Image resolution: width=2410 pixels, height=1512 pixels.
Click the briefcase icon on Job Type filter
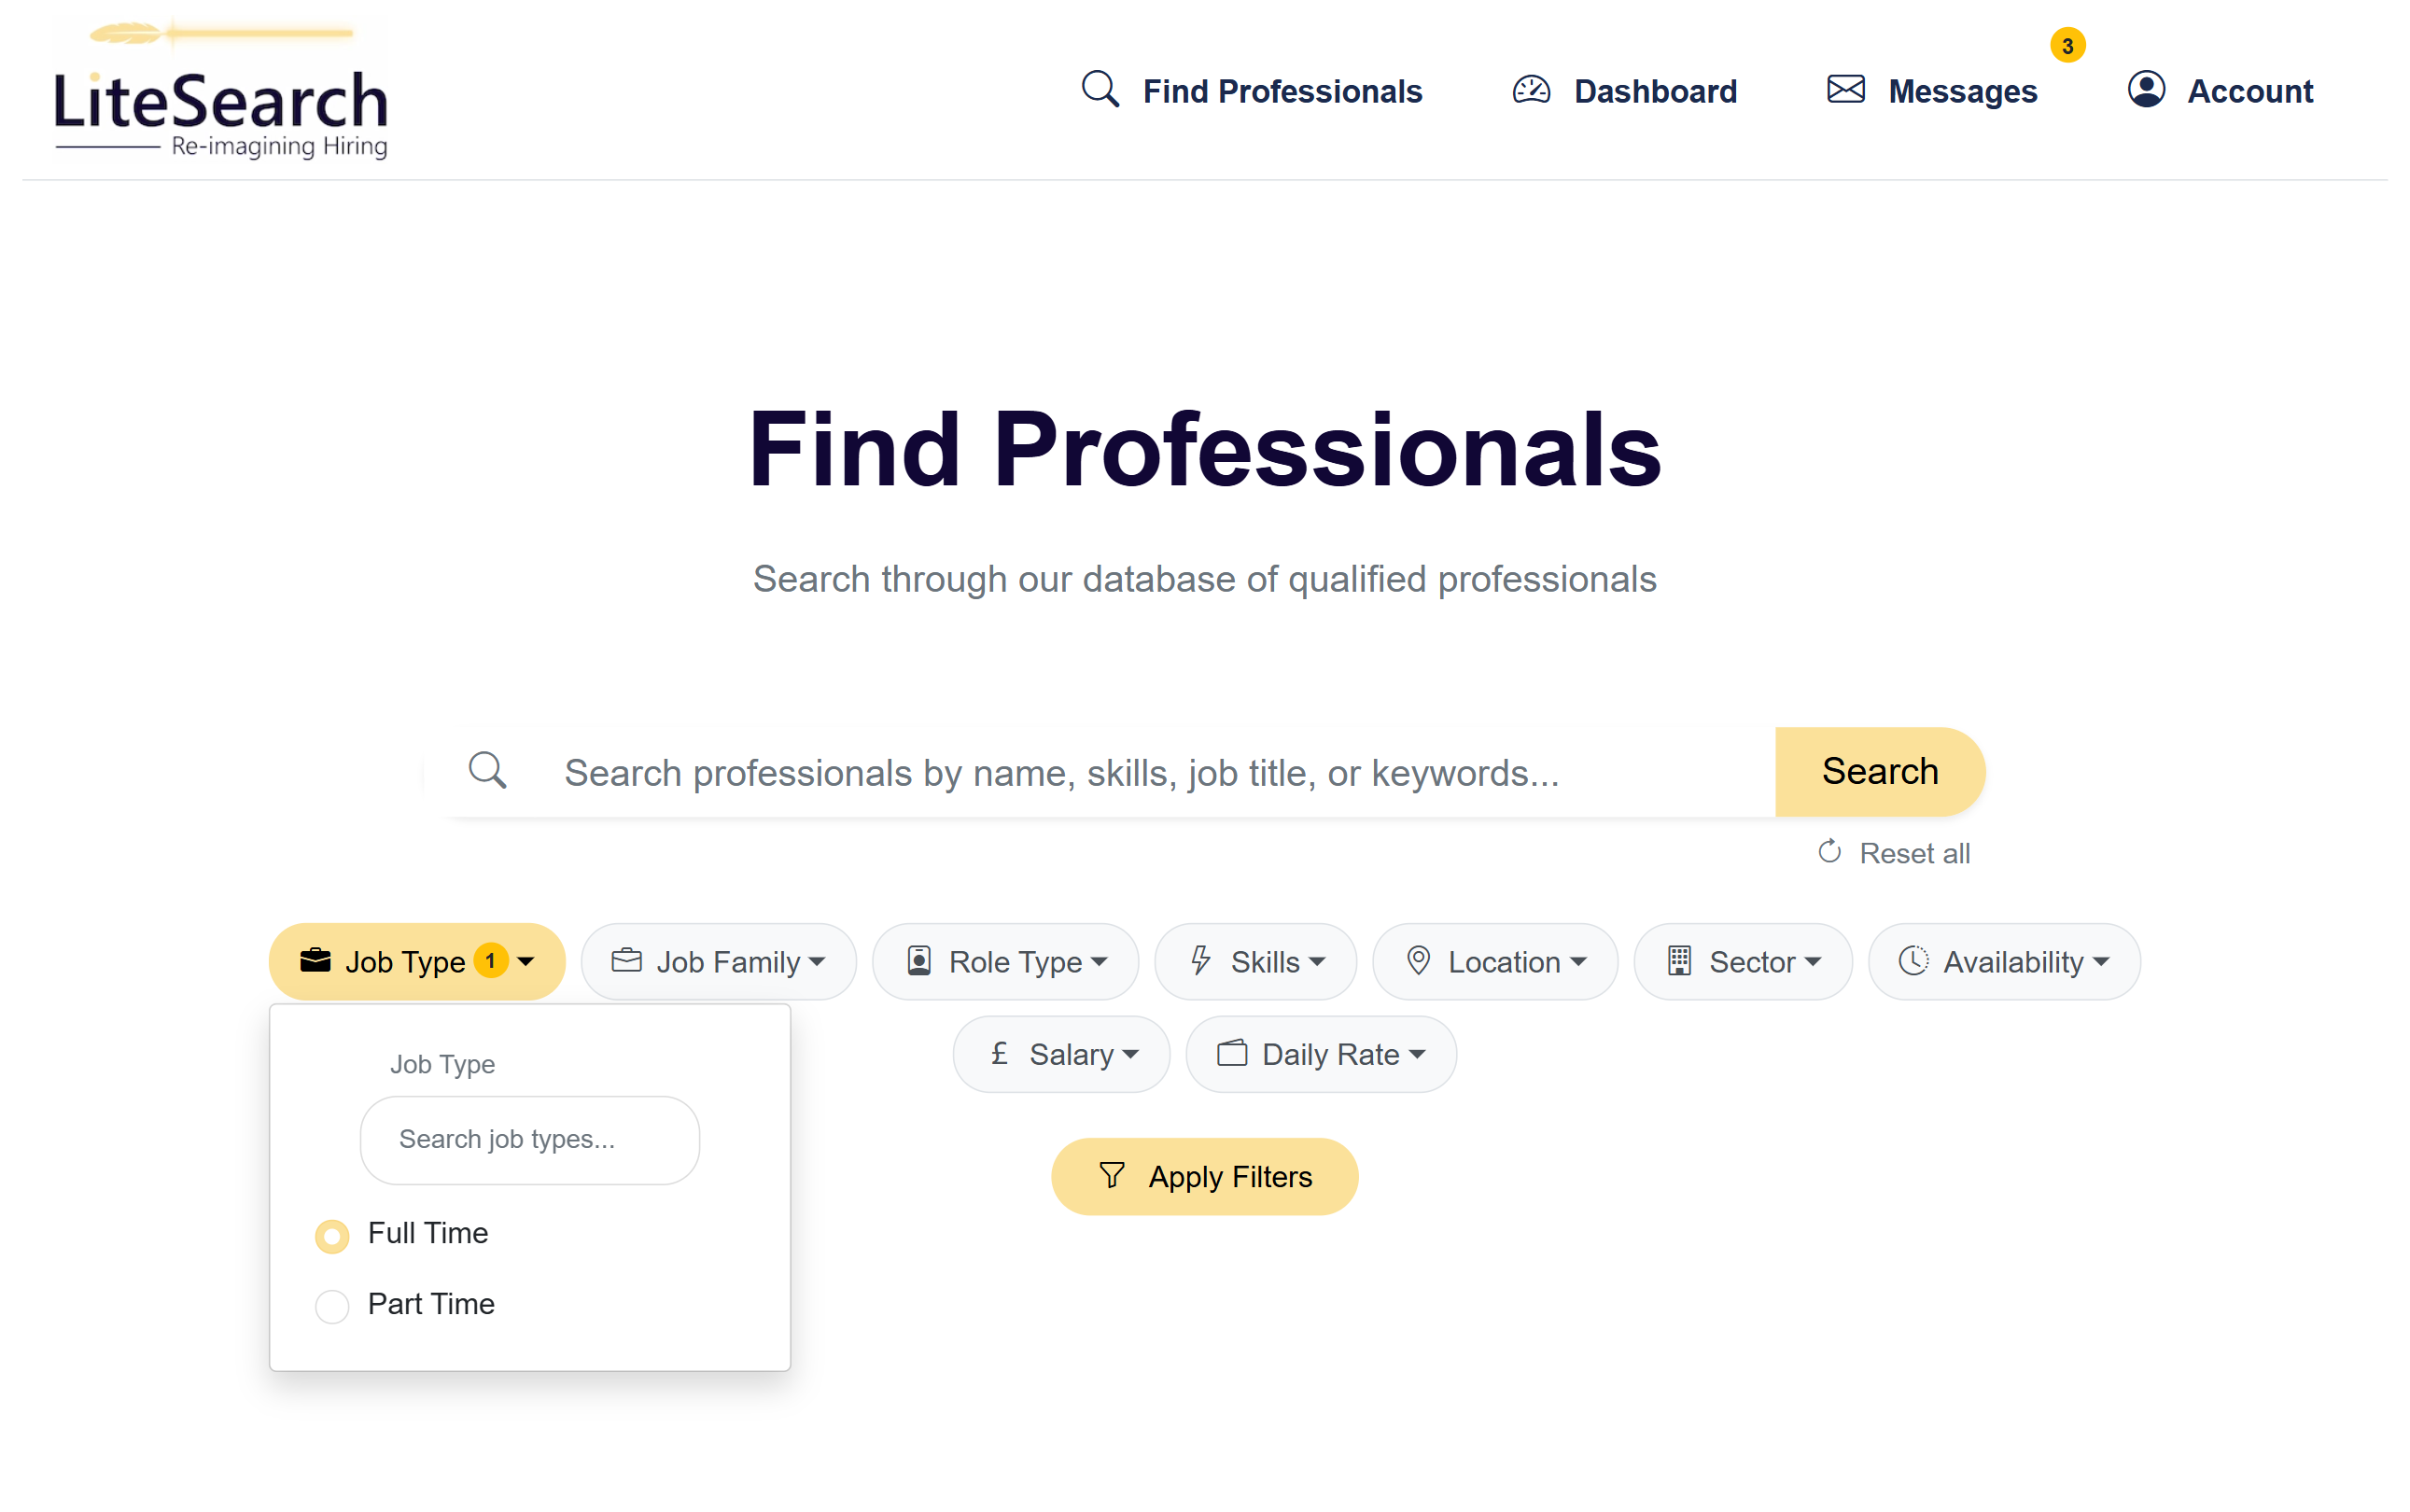[x=315, y=960]
